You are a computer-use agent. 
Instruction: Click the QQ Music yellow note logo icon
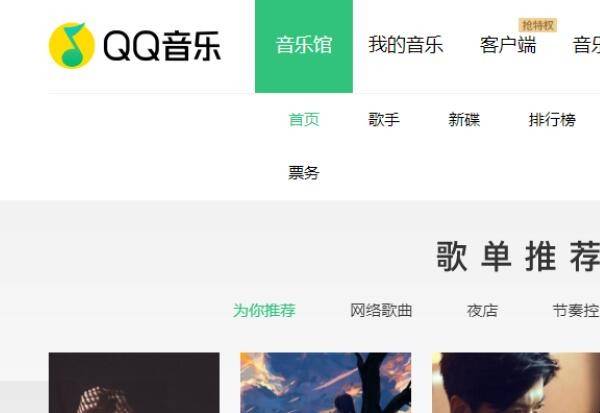tap(72, 45)
